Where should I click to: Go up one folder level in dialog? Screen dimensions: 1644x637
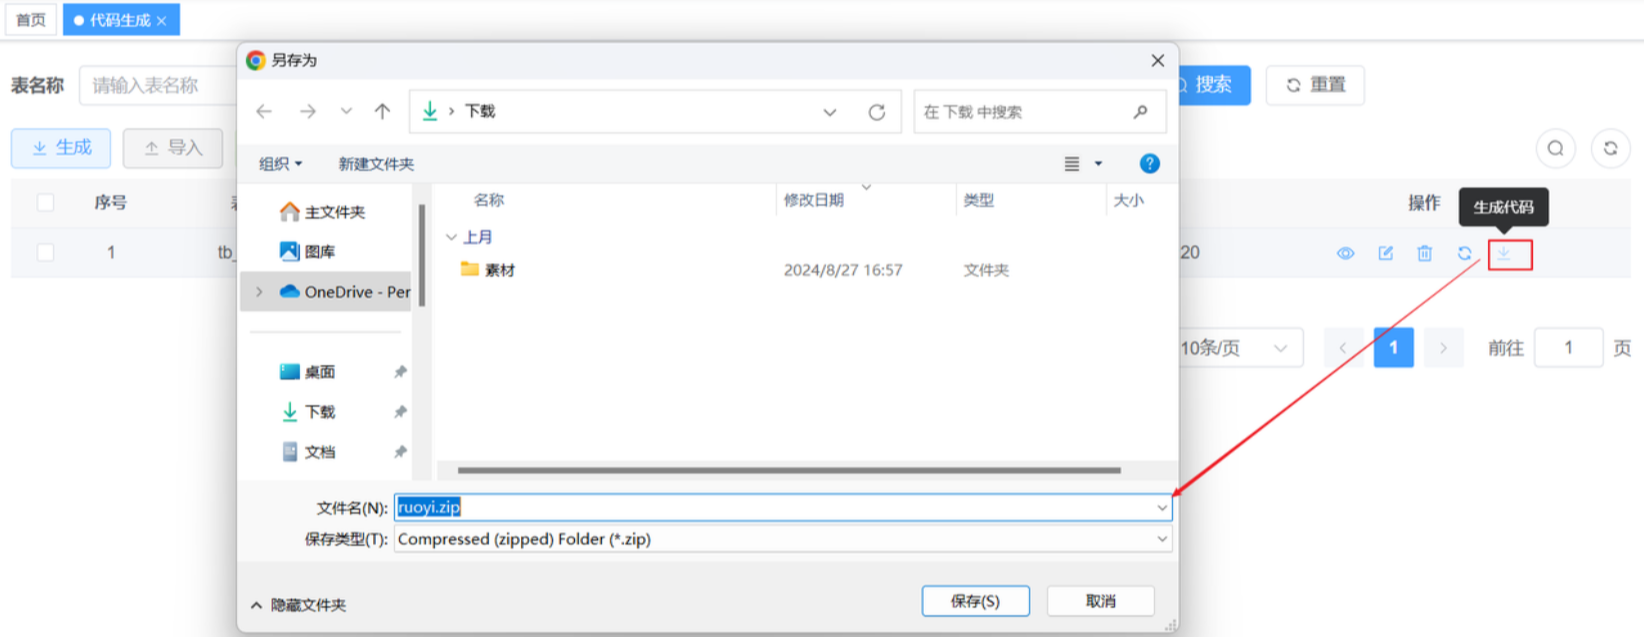pyautogui.click(x=382, y=112)
